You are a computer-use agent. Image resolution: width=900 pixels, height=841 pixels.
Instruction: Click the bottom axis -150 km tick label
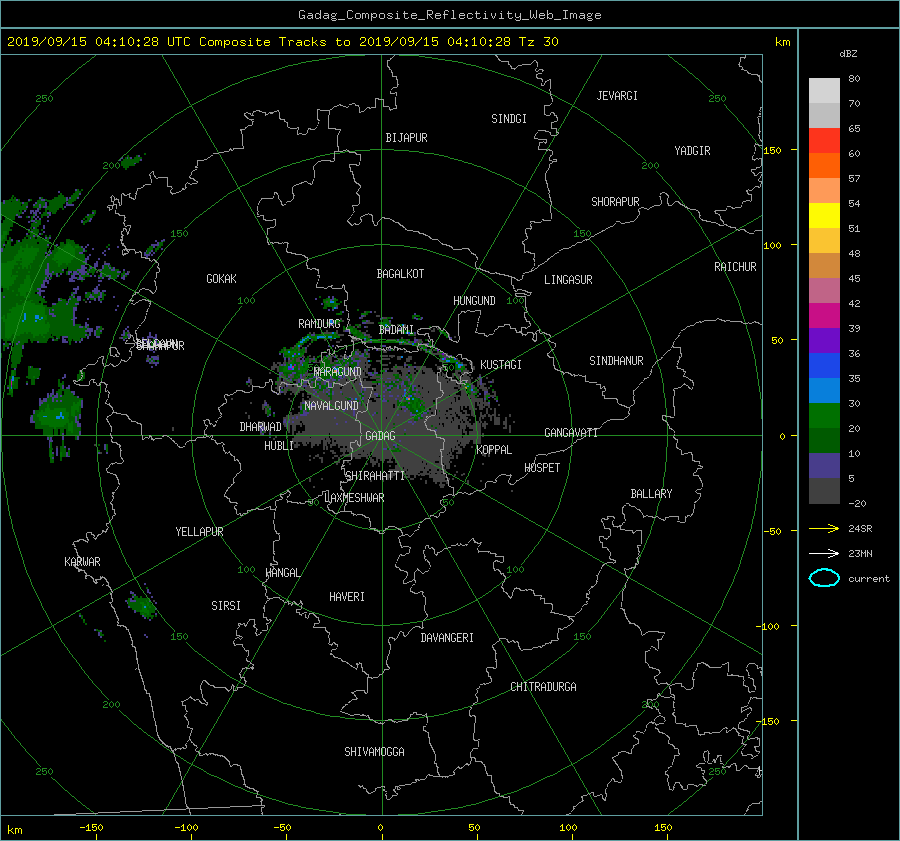click(x=91, y=828)
